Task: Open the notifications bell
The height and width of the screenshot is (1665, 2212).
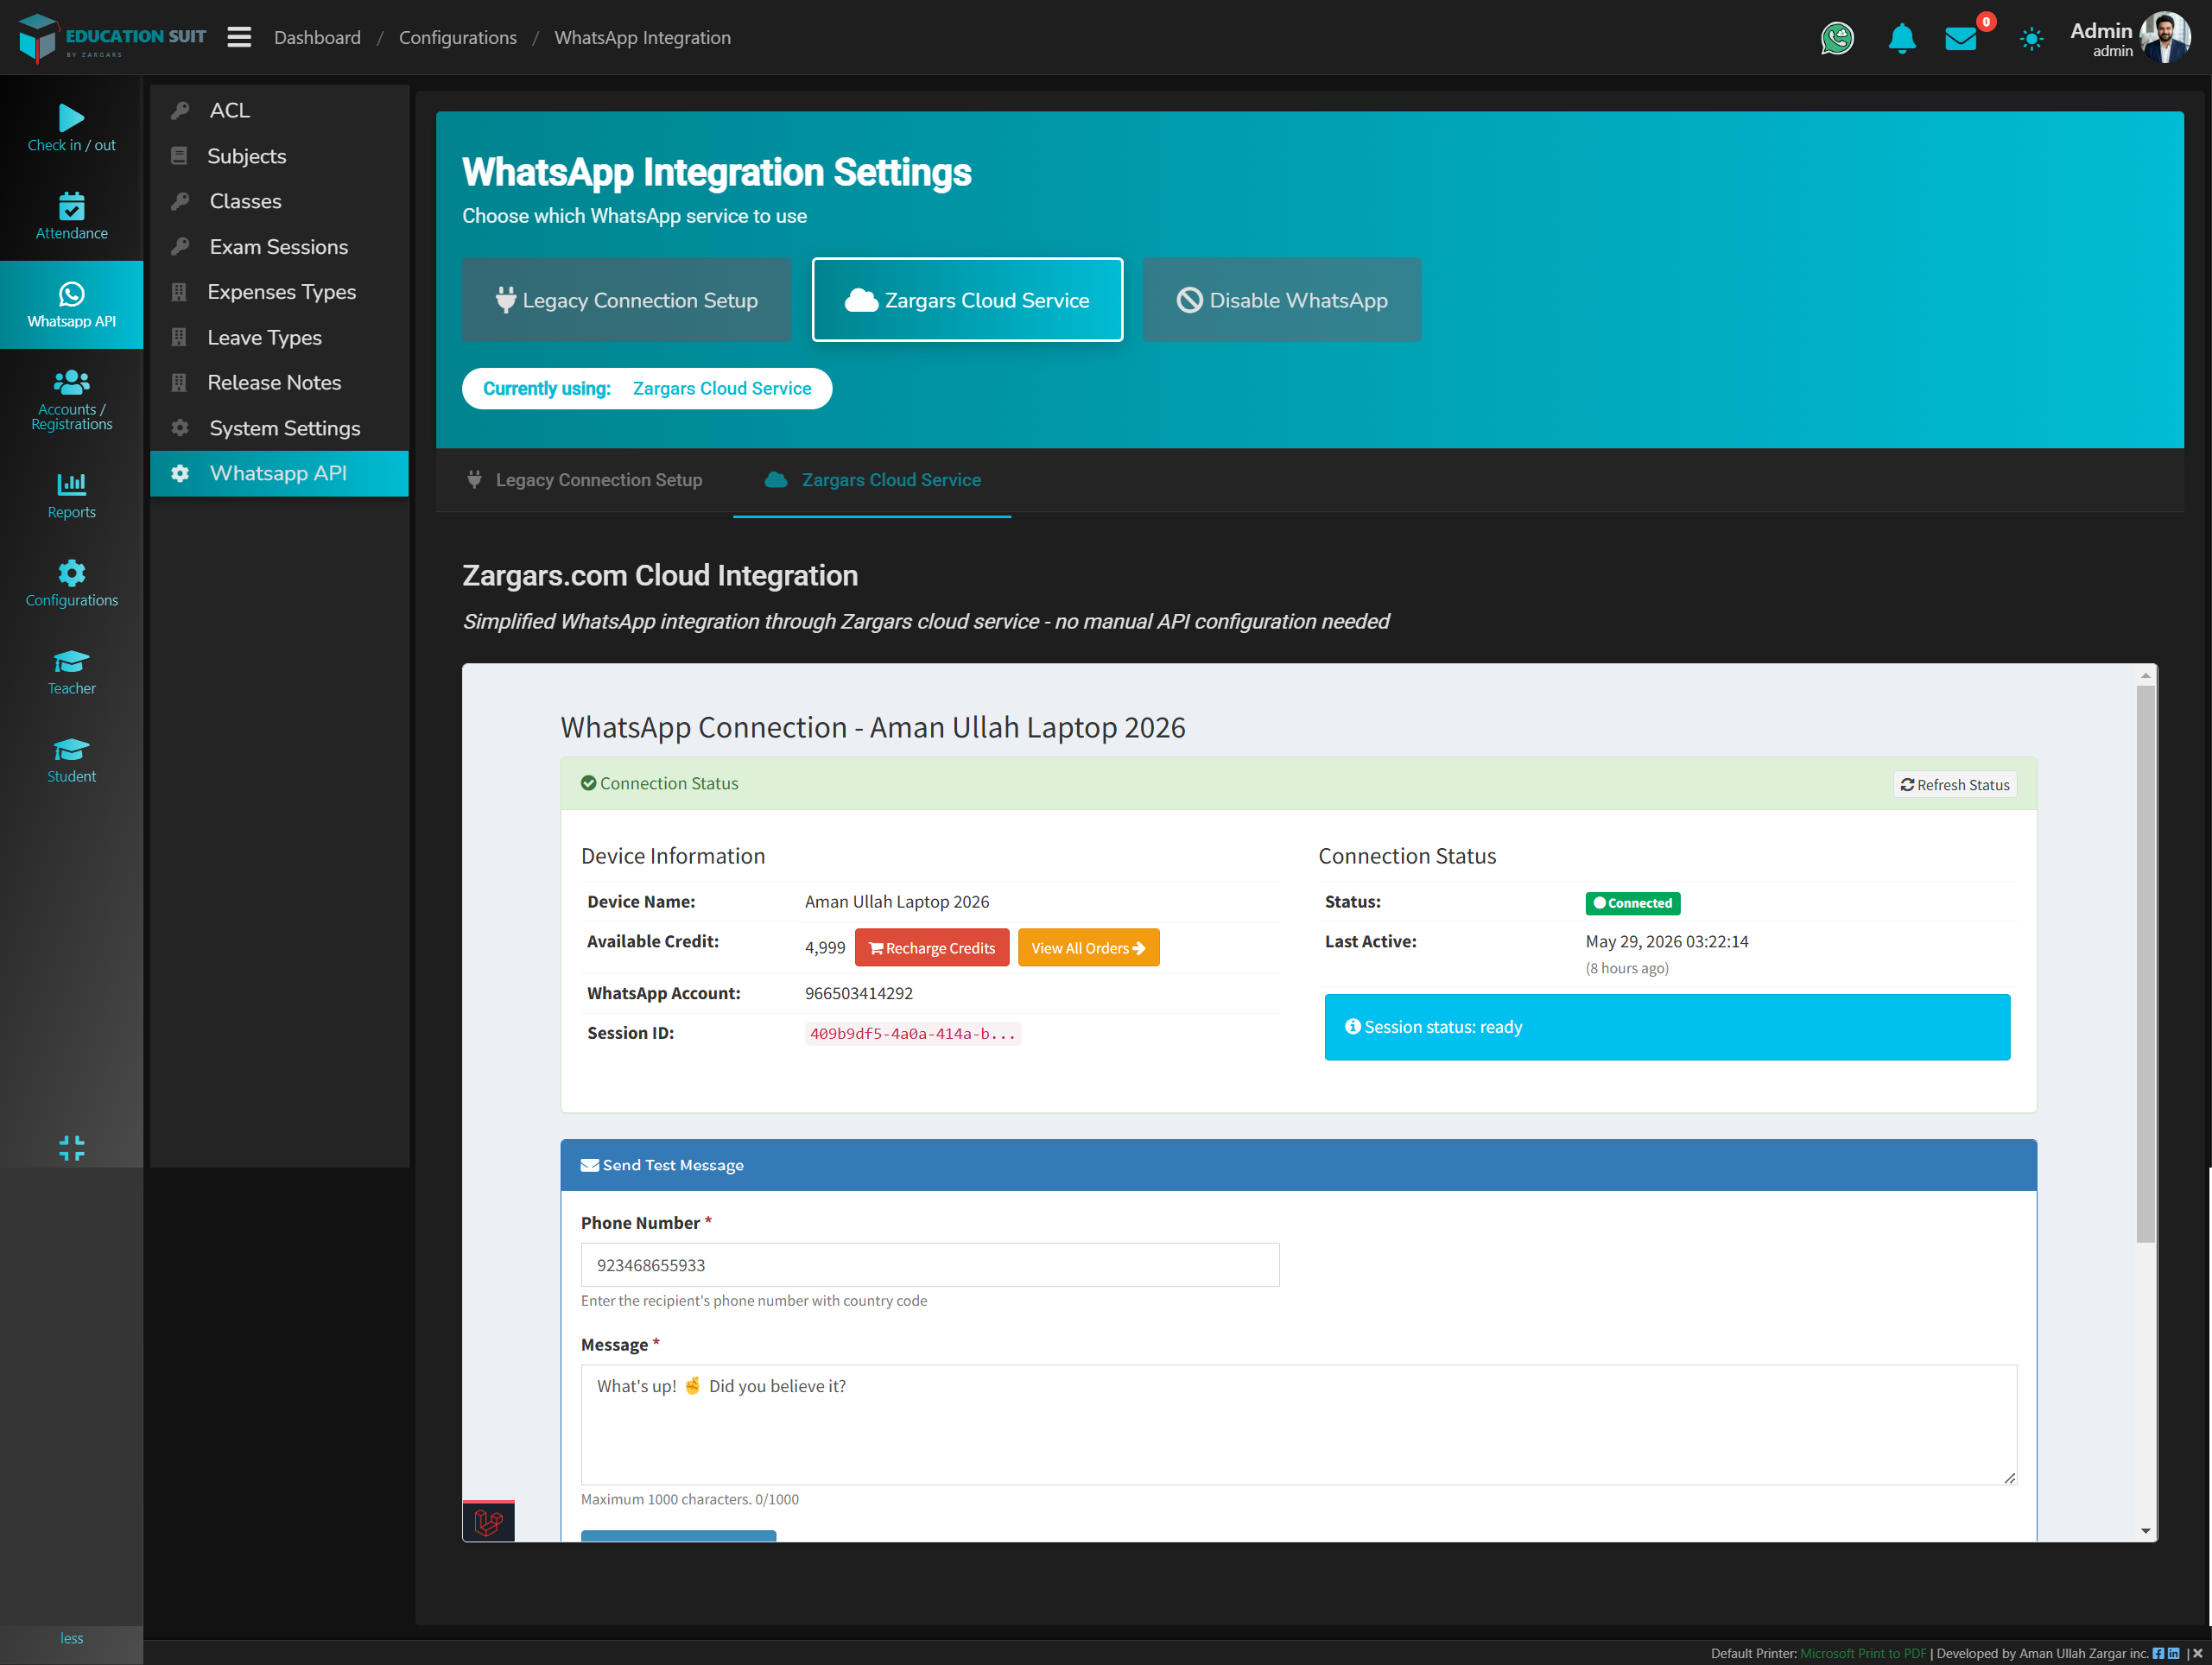Action: click(1901, 38)
